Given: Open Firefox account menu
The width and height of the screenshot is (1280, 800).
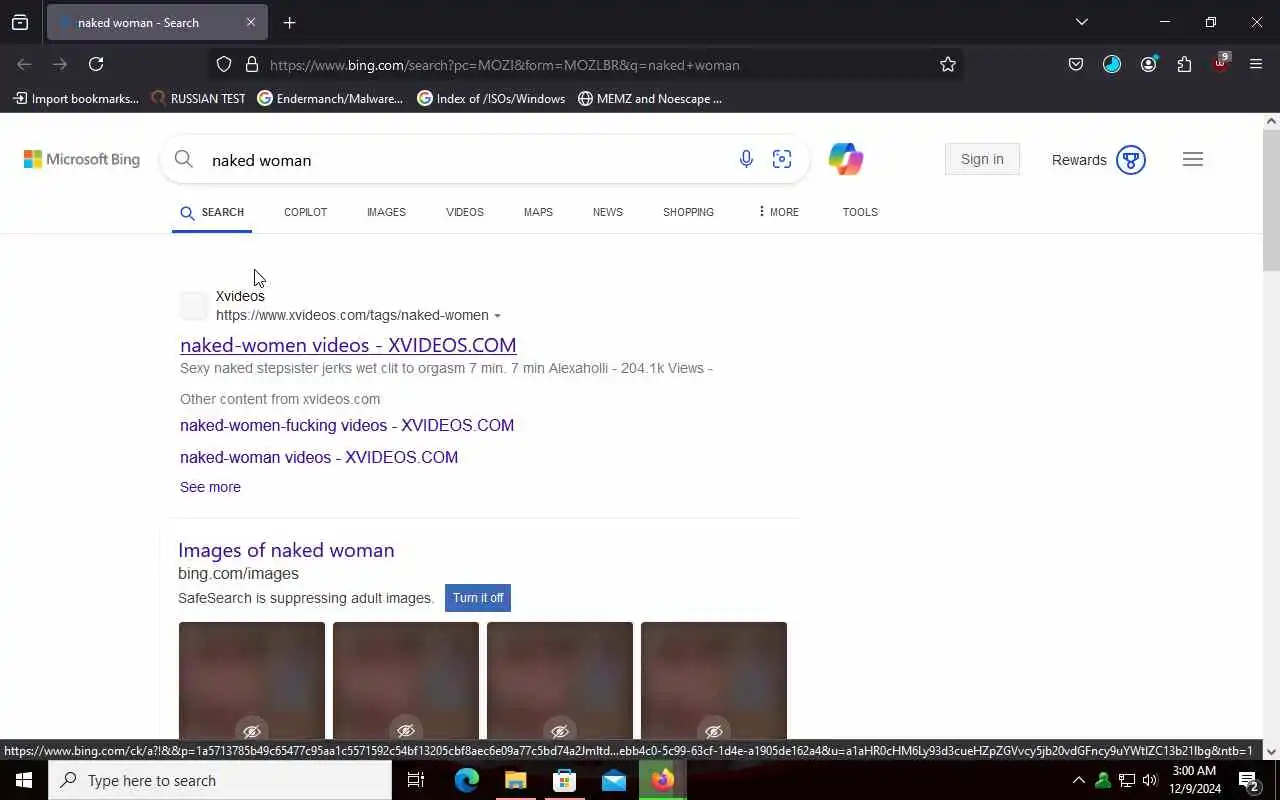Looking at the screenshot, I should [1148, 64].
